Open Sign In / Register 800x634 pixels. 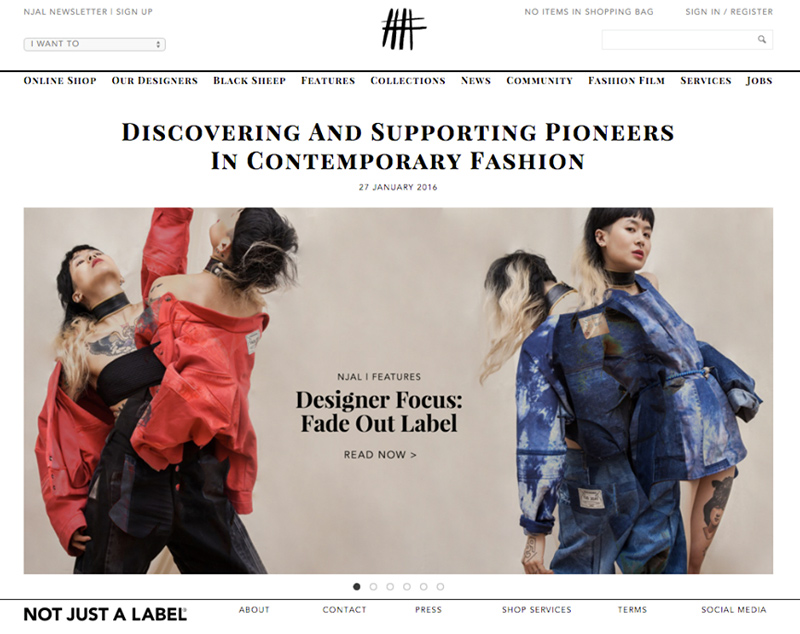[729, 12]
